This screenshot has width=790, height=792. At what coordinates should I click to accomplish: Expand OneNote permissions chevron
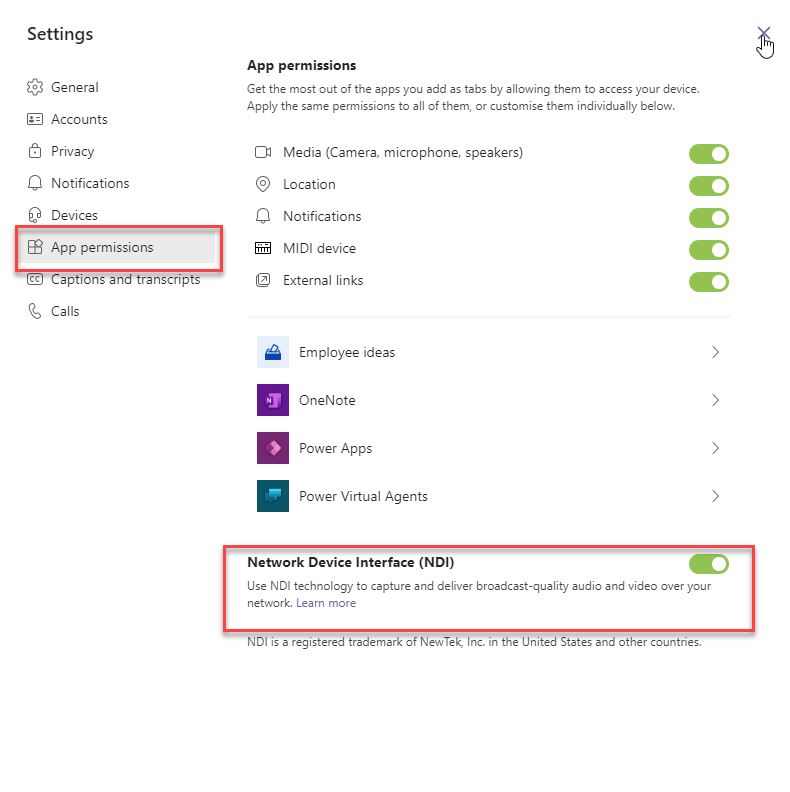[715, 400]
